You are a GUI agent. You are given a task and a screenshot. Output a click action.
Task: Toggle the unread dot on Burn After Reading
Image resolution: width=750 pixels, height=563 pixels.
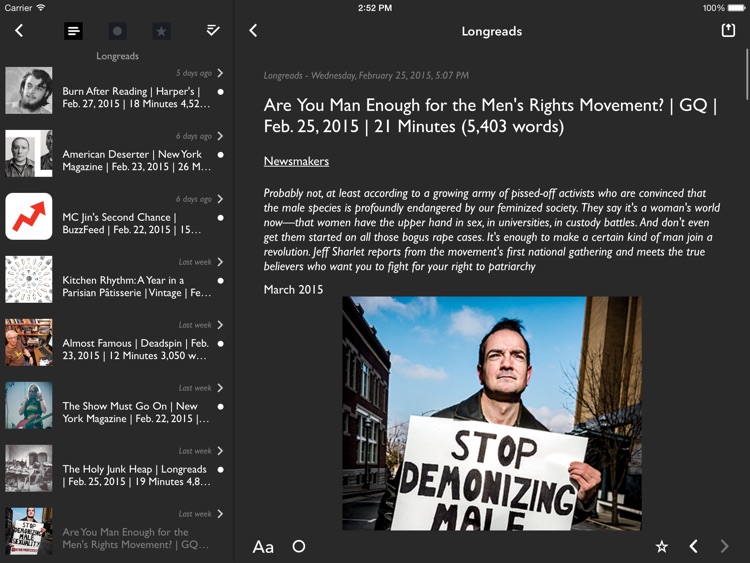(x=220, y=91)
